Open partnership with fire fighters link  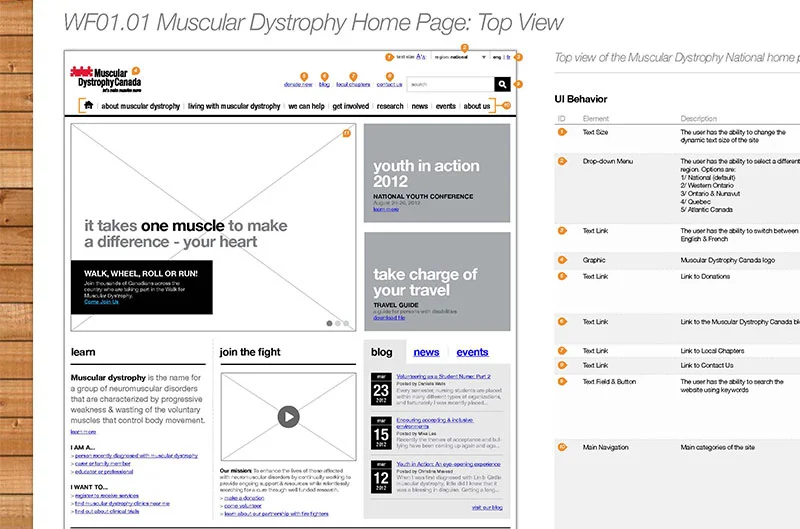[x=277, y=514]
